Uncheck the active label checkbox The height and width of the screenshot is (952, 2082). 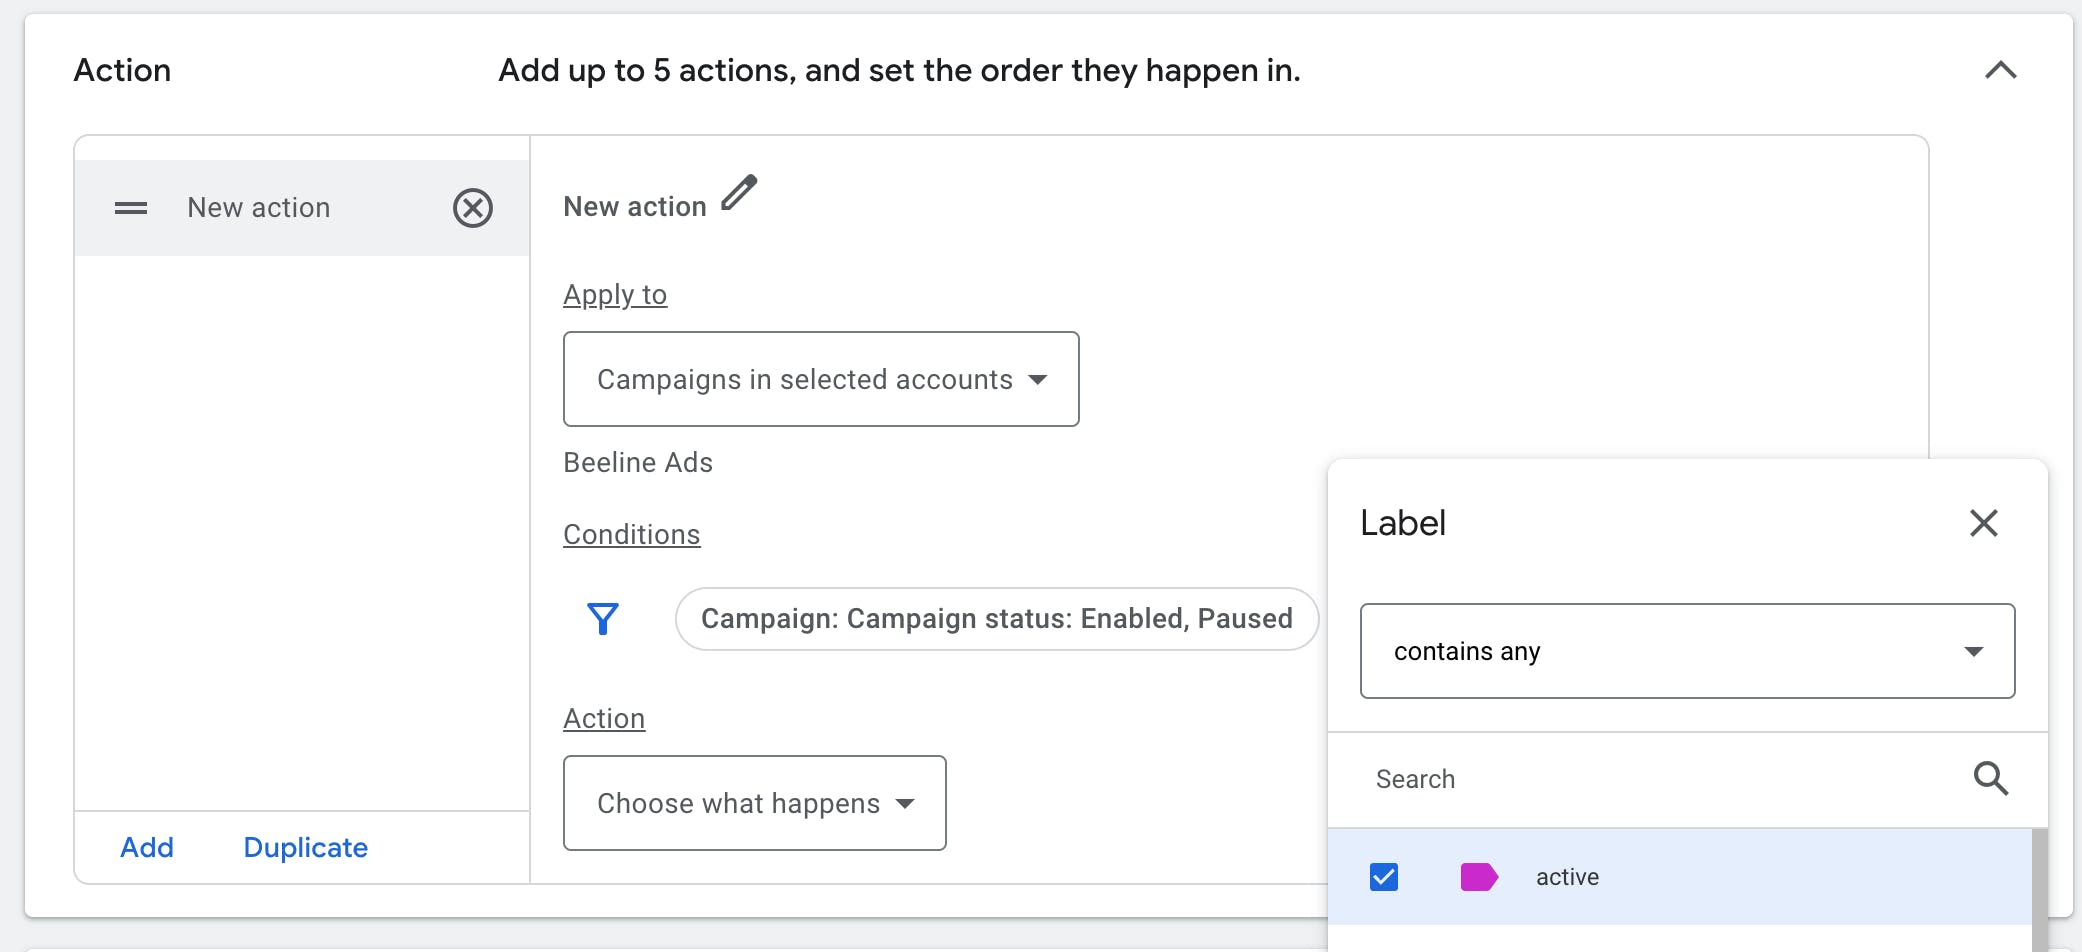coord(1384,877)
